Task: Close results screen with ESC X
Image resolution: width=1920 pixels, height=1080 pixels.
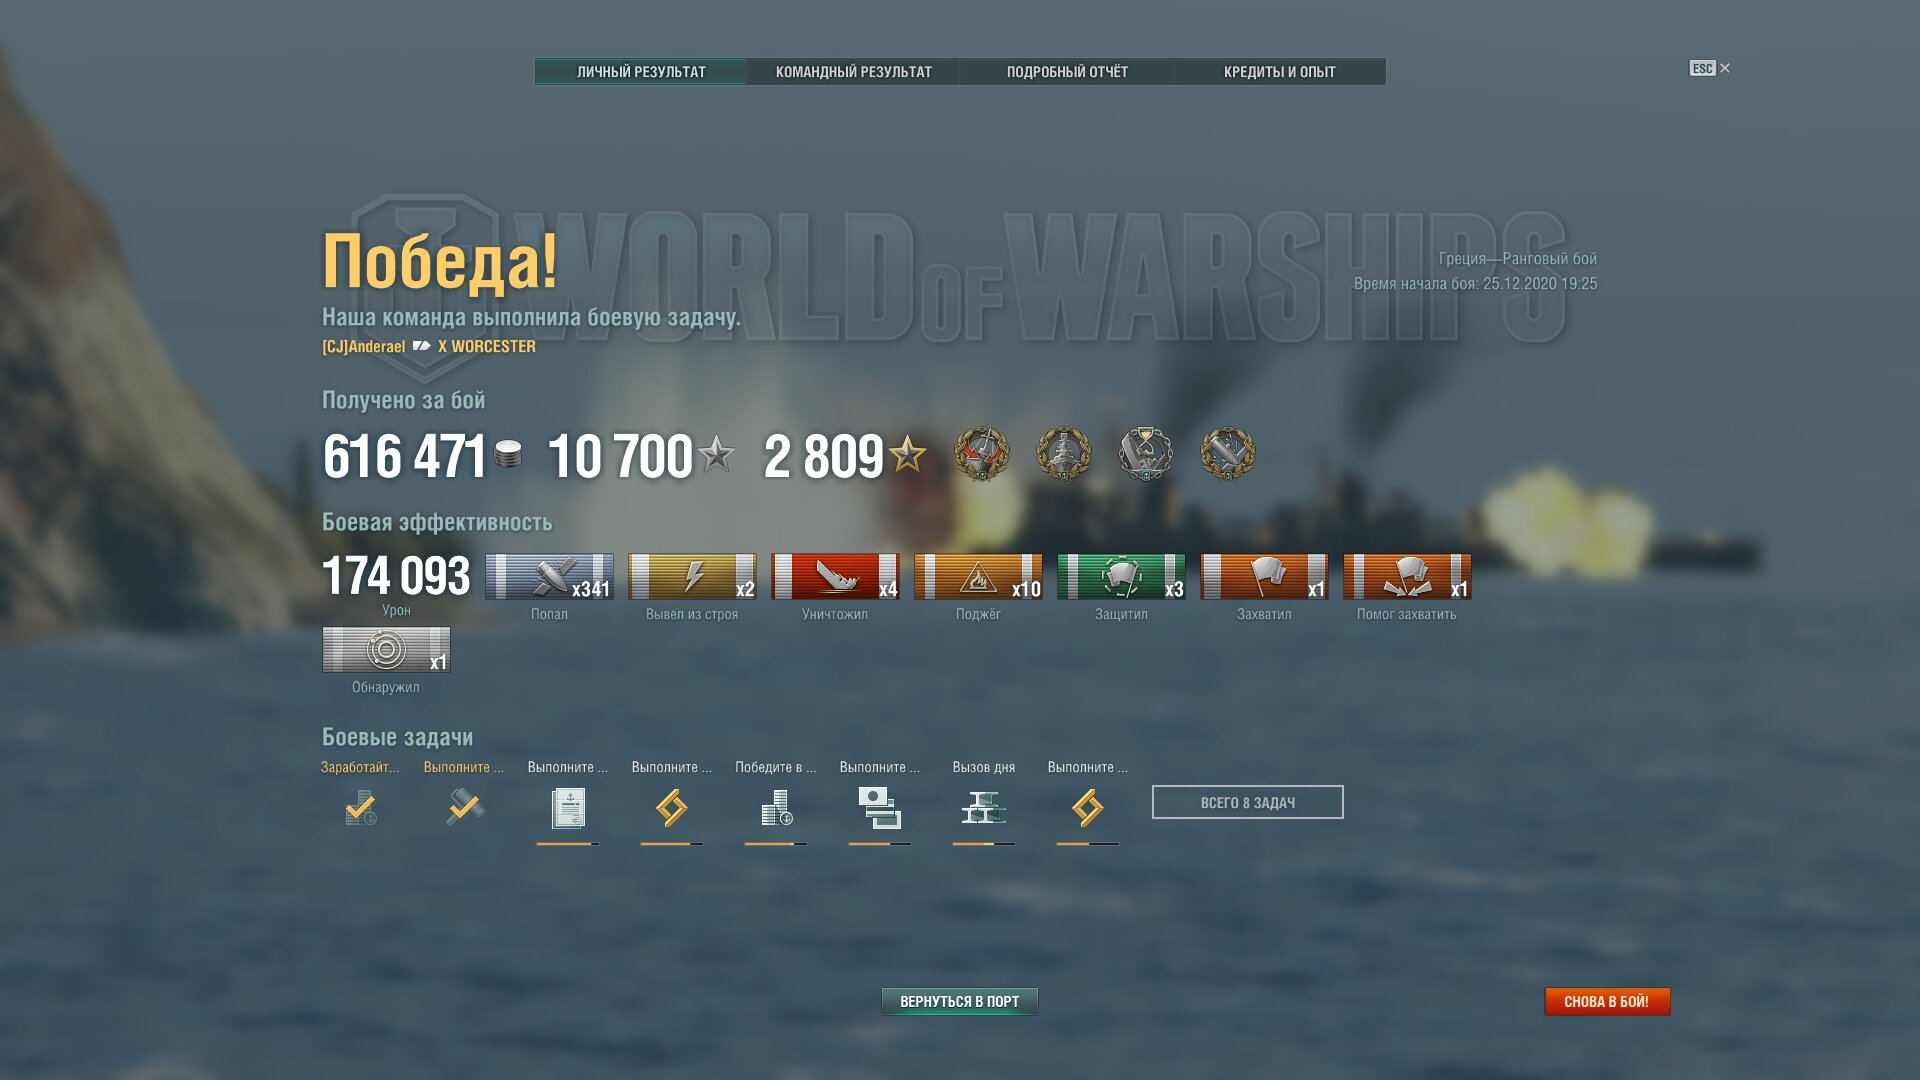Action: click(x=1710, y=68)
